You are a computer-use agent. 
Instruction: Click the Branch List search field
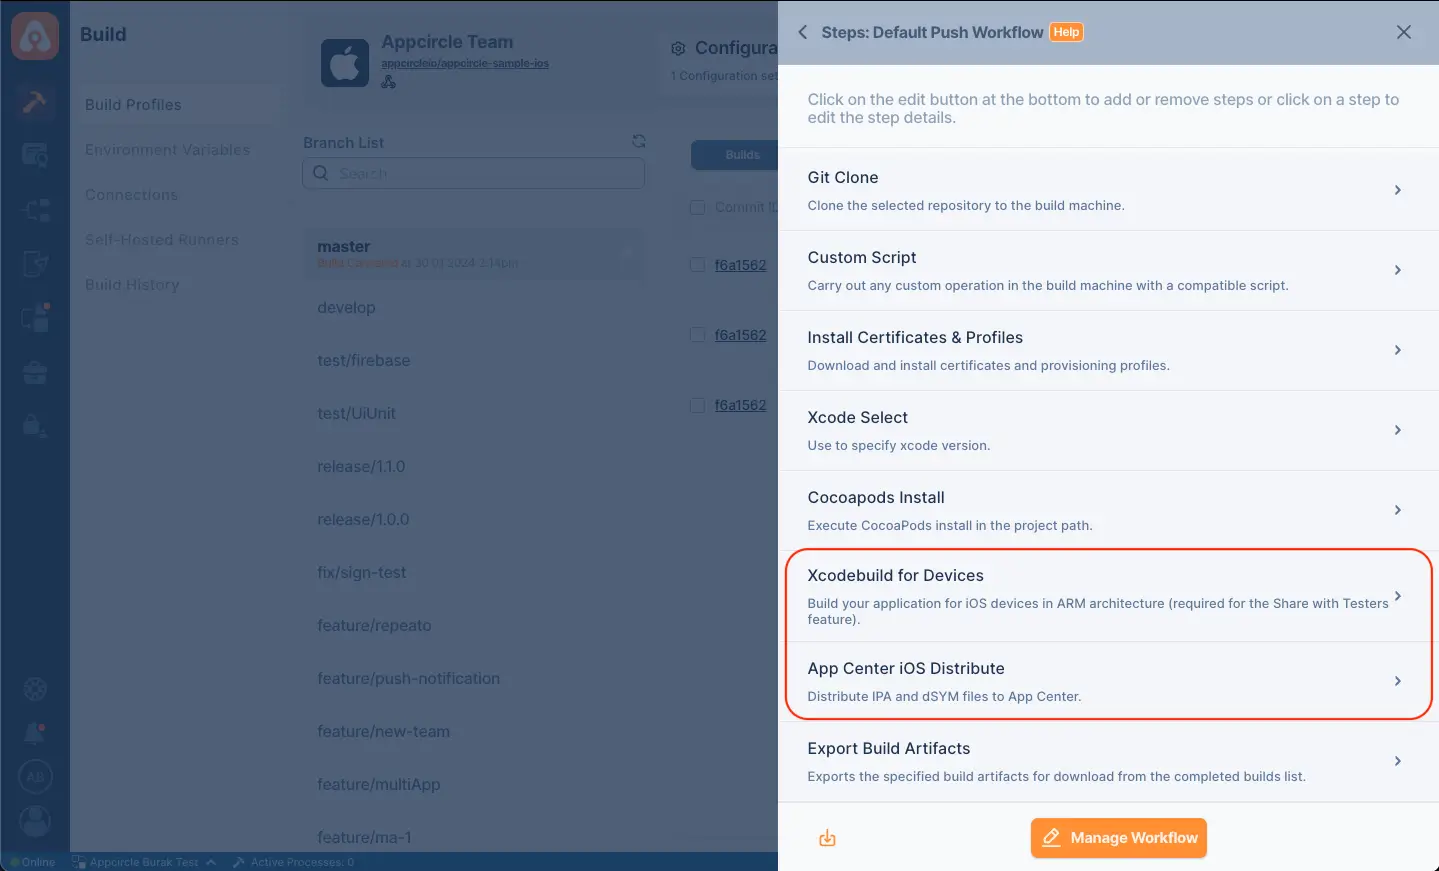point(474,173)
